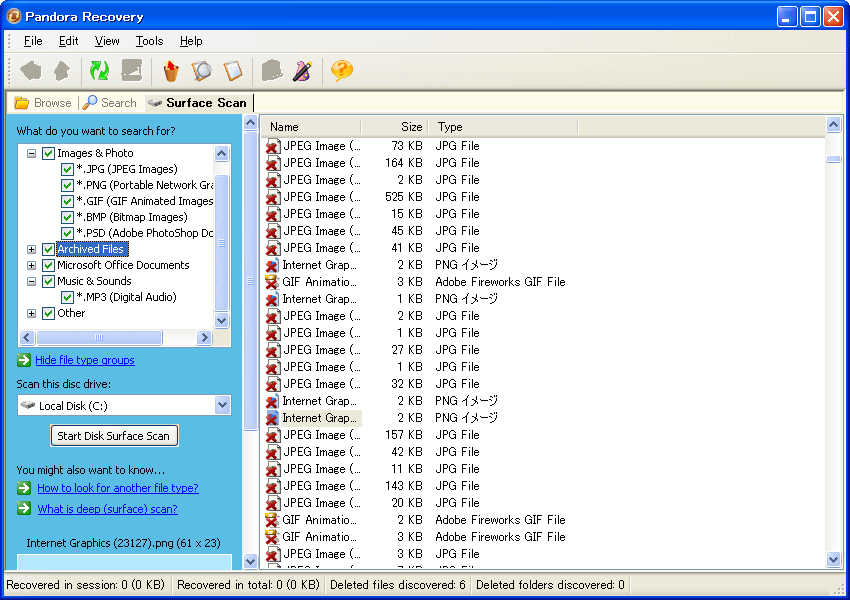This screenshot has height=600, width=850.
Task: Collapse Images & Photo tree node
Action: click(31, 153)
